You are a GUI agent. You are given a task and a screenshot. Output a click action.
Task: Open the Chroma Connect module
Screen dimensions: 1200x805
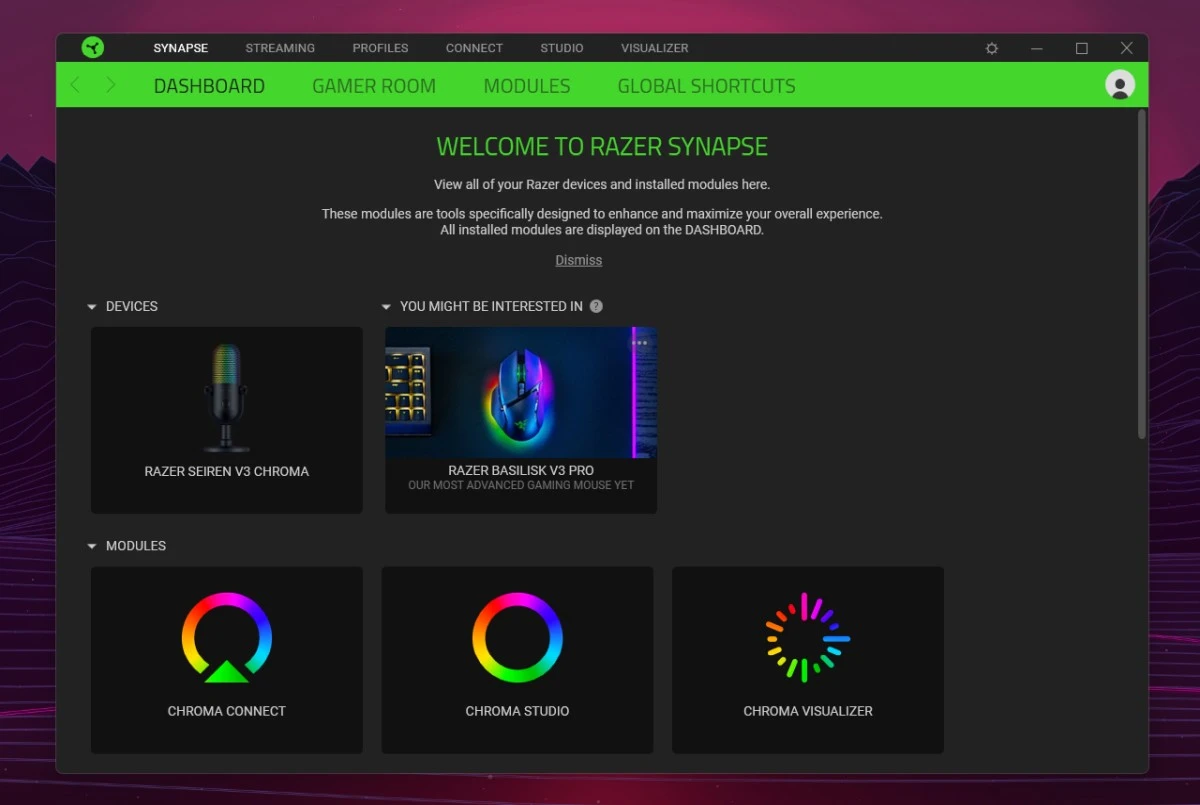click(227, 659)
